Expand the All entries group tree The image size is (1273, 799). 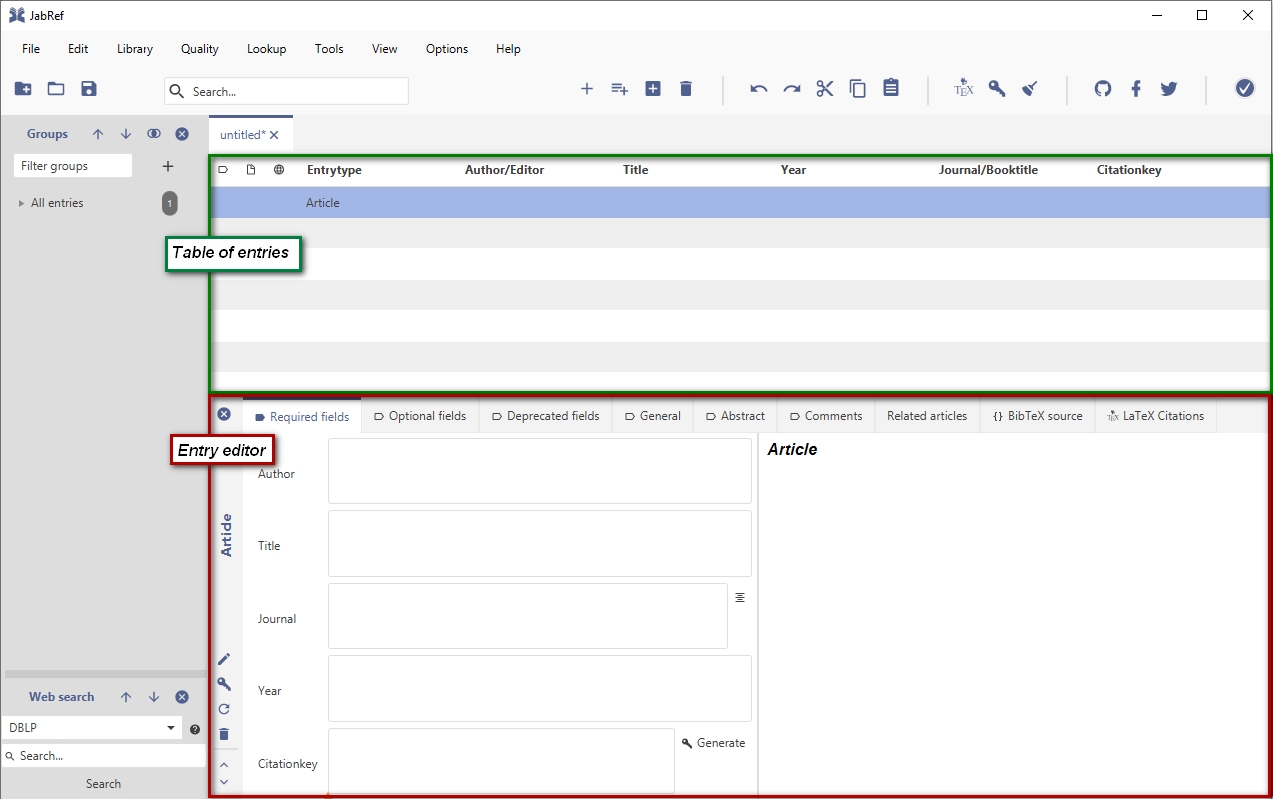click(x=22, y=203)
